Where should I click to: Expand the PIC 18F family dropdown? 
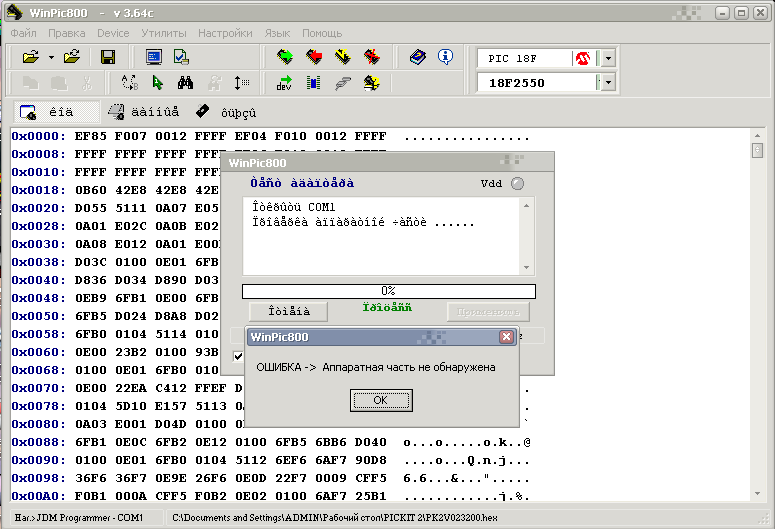[x=608, y=58]
